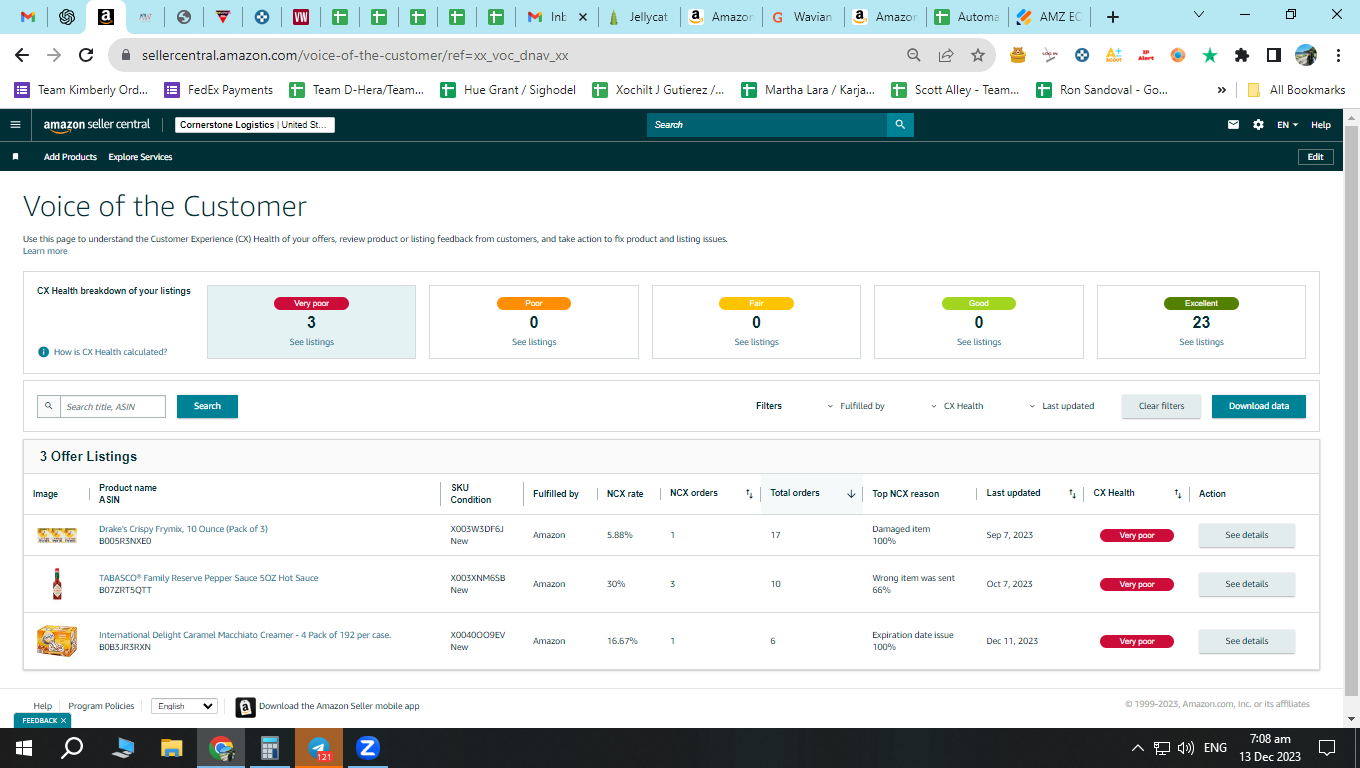Sort the table by Total orders
The height and width of the screenshot is (768, 1360).
[851, 494]
